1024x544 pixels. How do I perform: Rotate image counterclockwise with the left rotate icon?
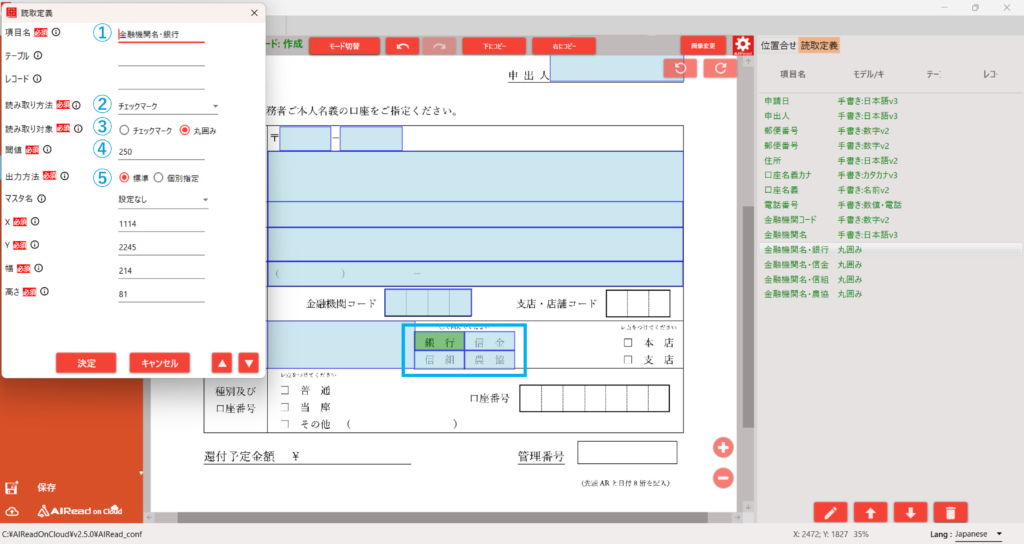[680, 69]
